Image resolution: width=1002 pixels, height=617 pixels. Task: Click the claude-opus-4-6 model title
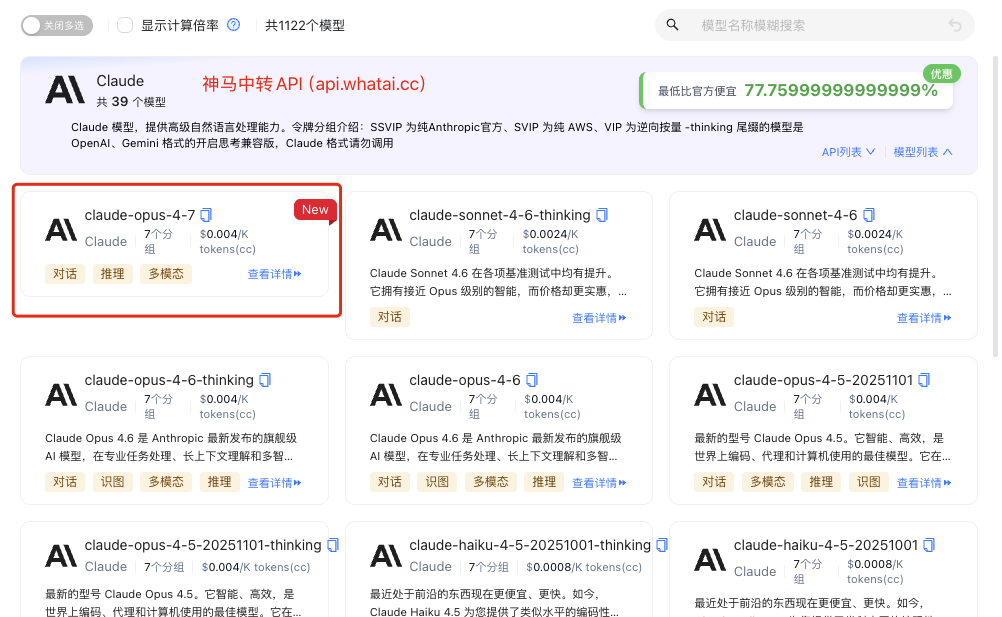(465, 380)
